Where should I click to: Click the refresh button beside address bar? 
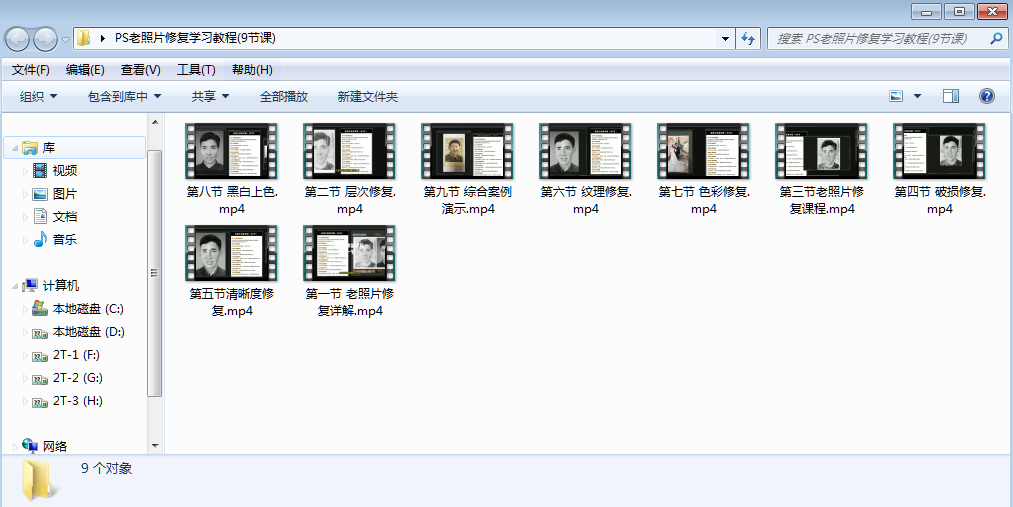coord(748,39)
